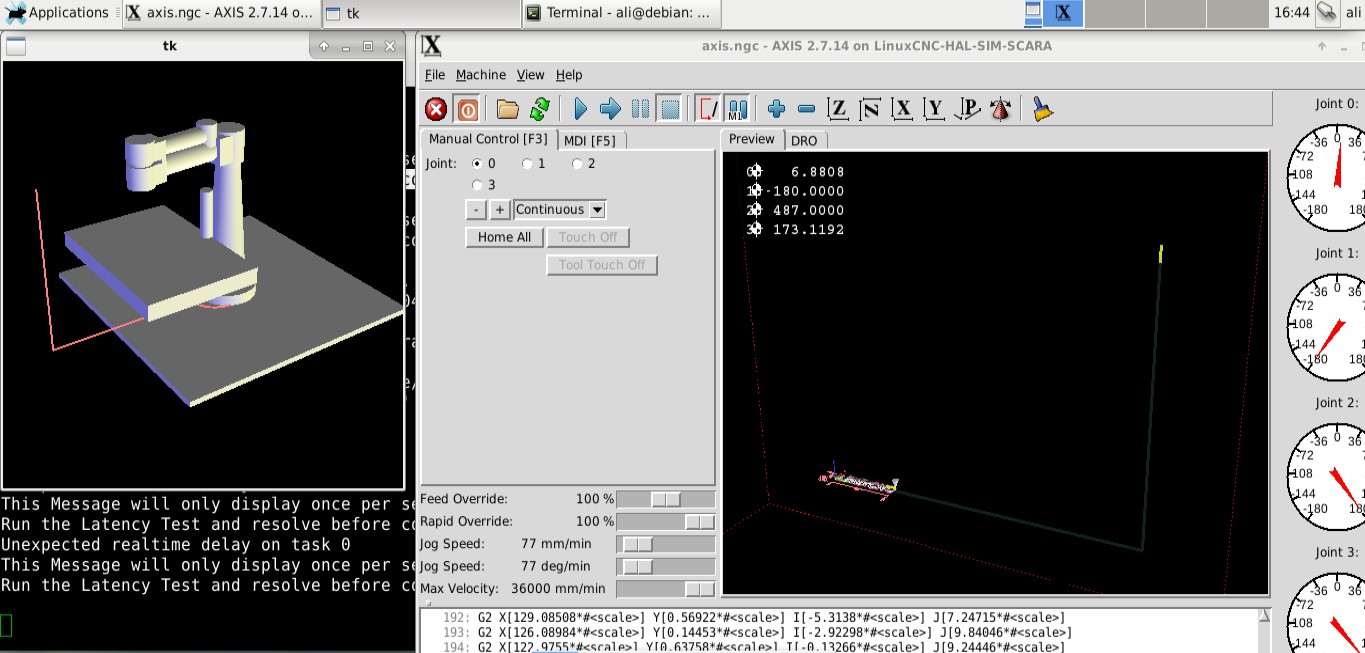Reload the current file with green arrows

pyautogui.click(x=540, y=109)
